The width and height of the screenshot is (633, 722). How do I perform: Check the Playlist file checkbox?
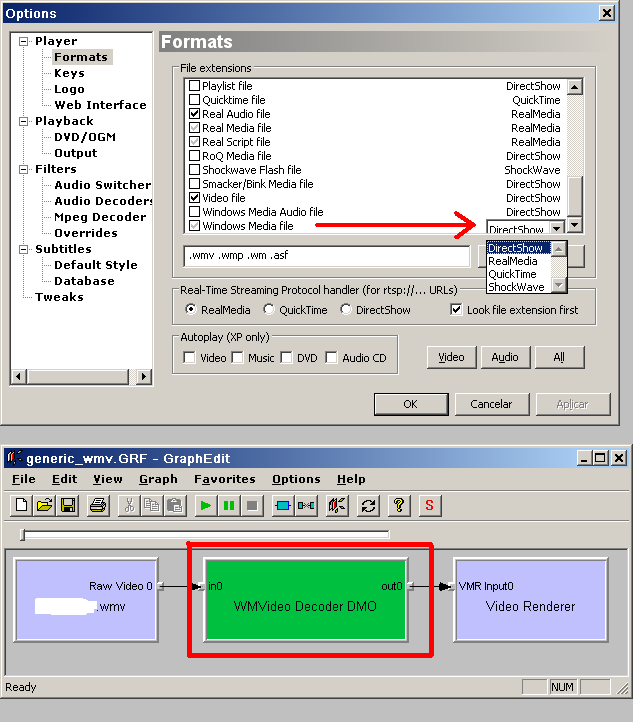click(x=194, y=86)
